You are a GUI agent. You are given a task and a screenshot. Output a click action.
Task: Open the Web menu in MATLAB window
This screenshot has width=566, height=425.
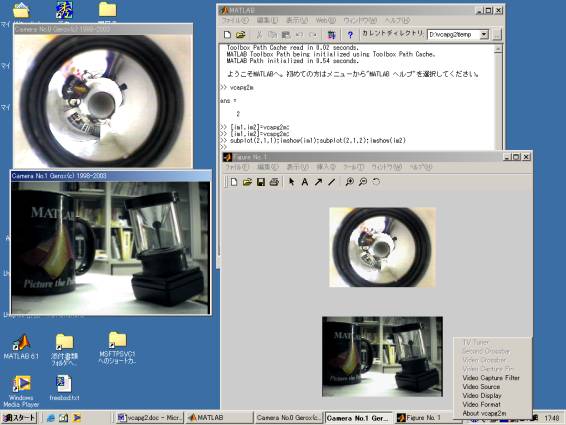[x=325, y=21]
